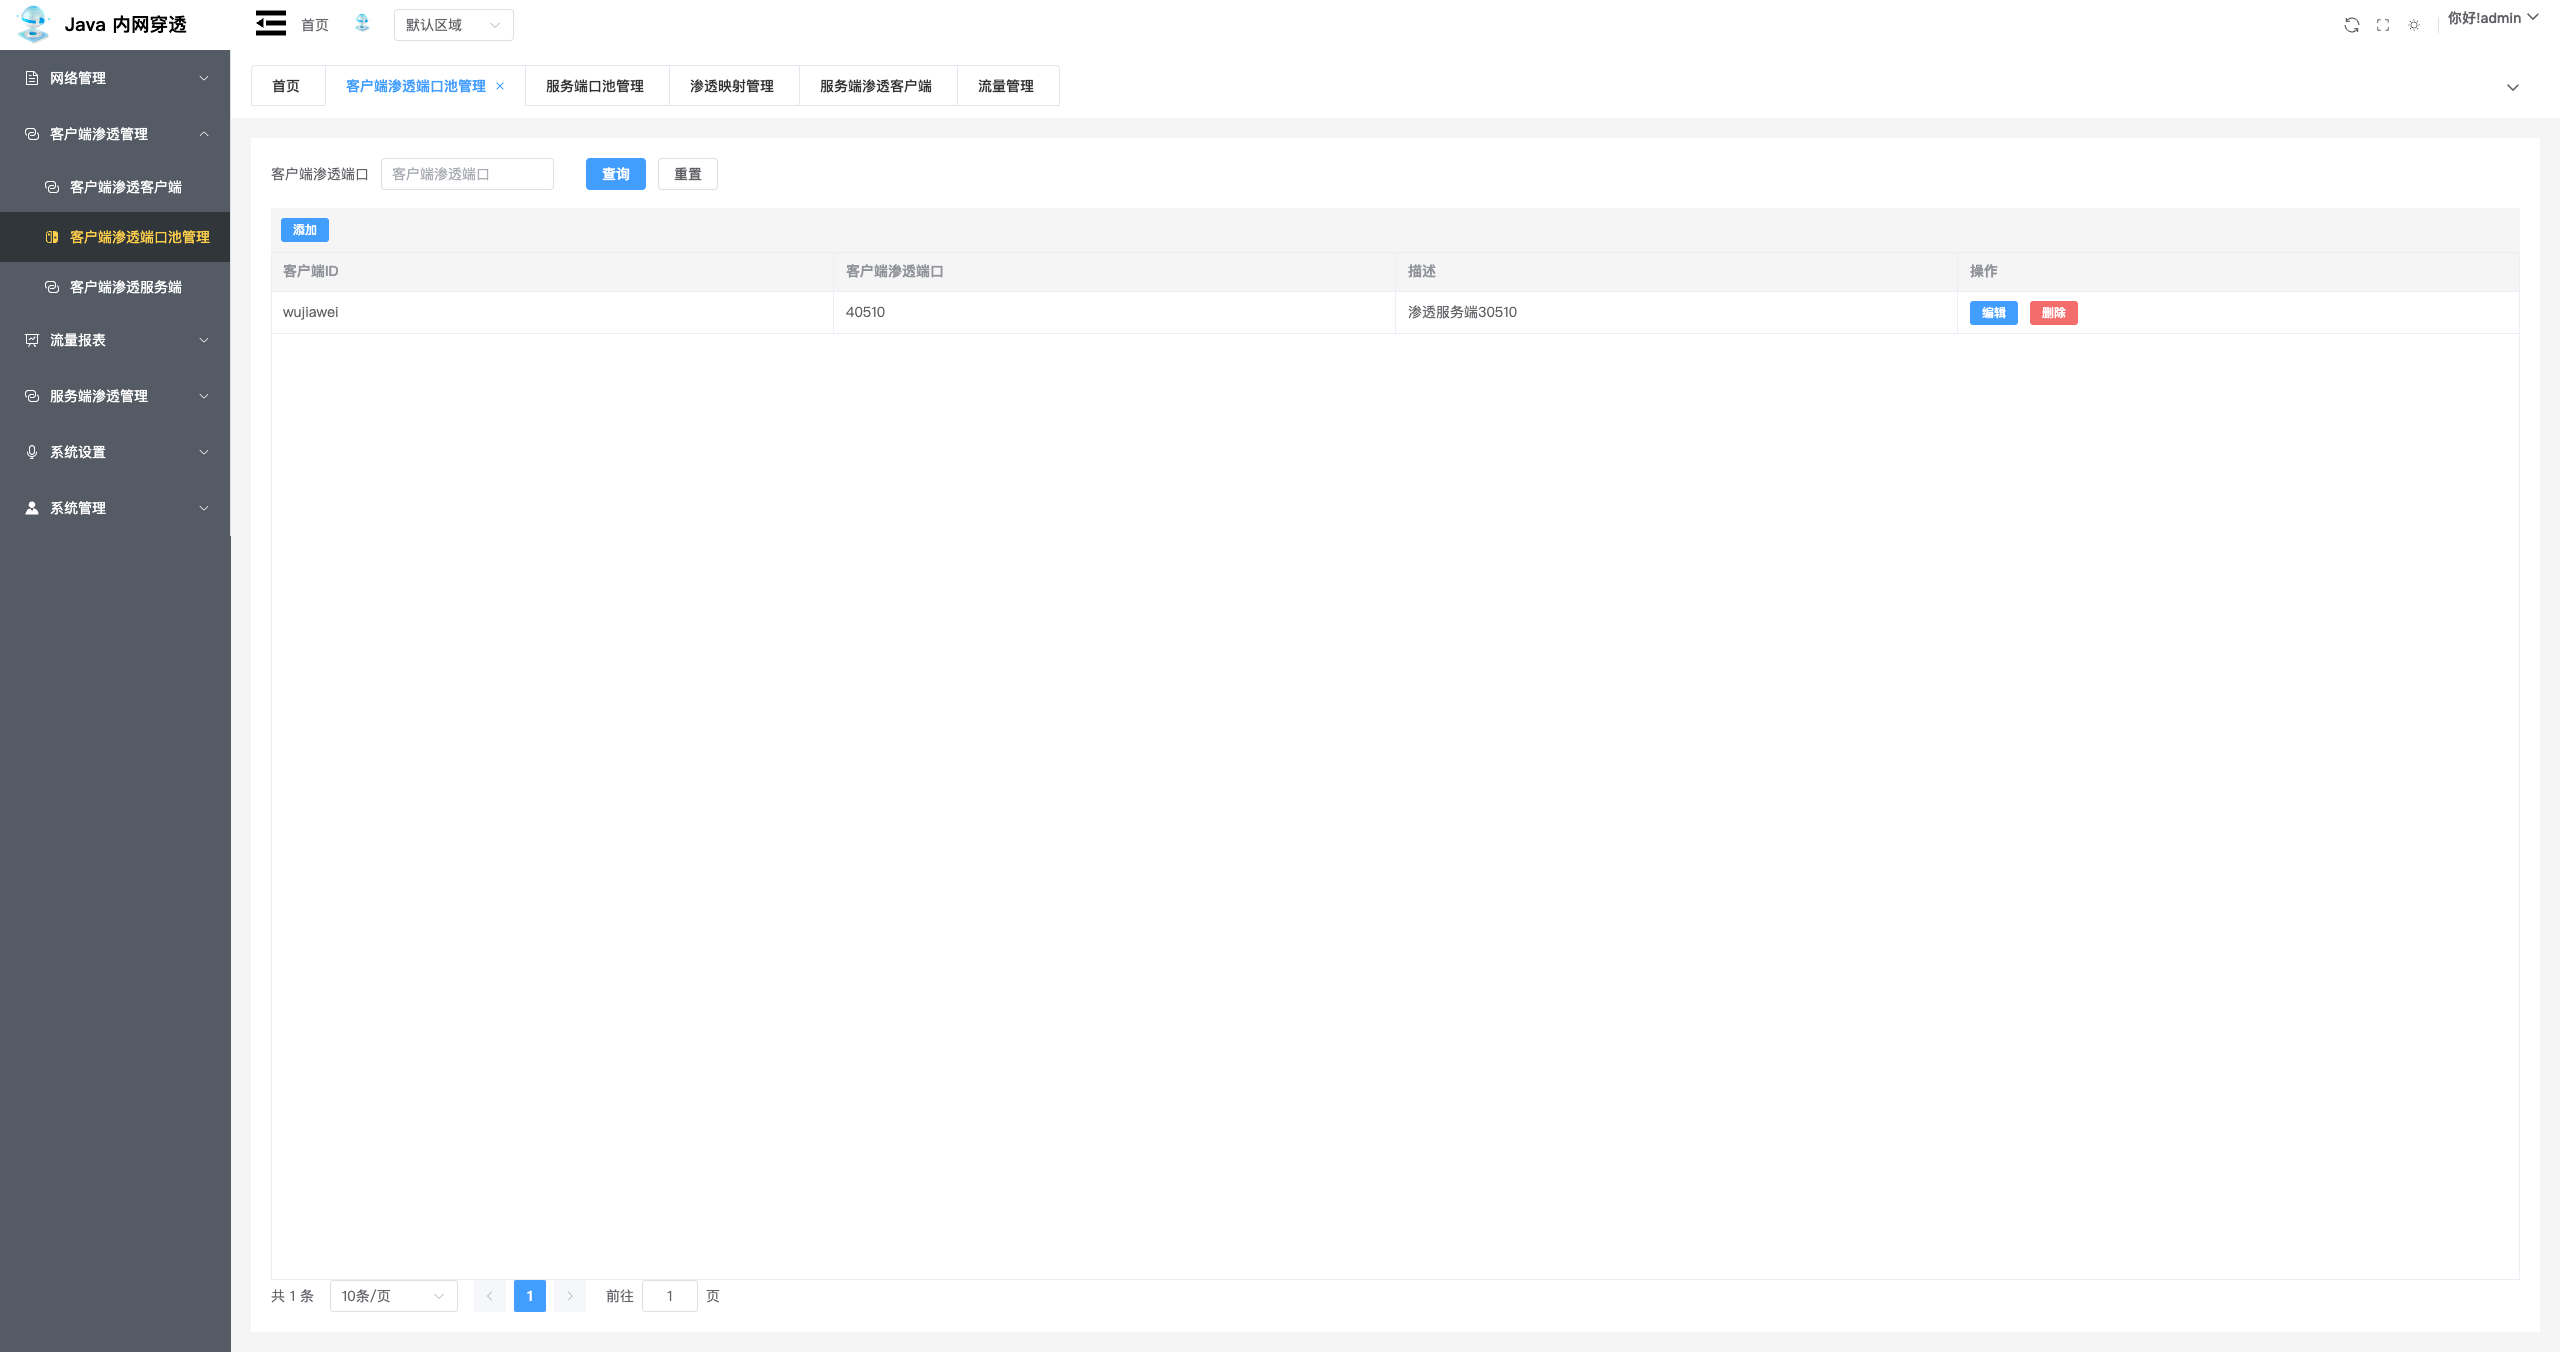
Task: Expand the 网络管理 sidebar menu
Action: [x=115, y=78]
